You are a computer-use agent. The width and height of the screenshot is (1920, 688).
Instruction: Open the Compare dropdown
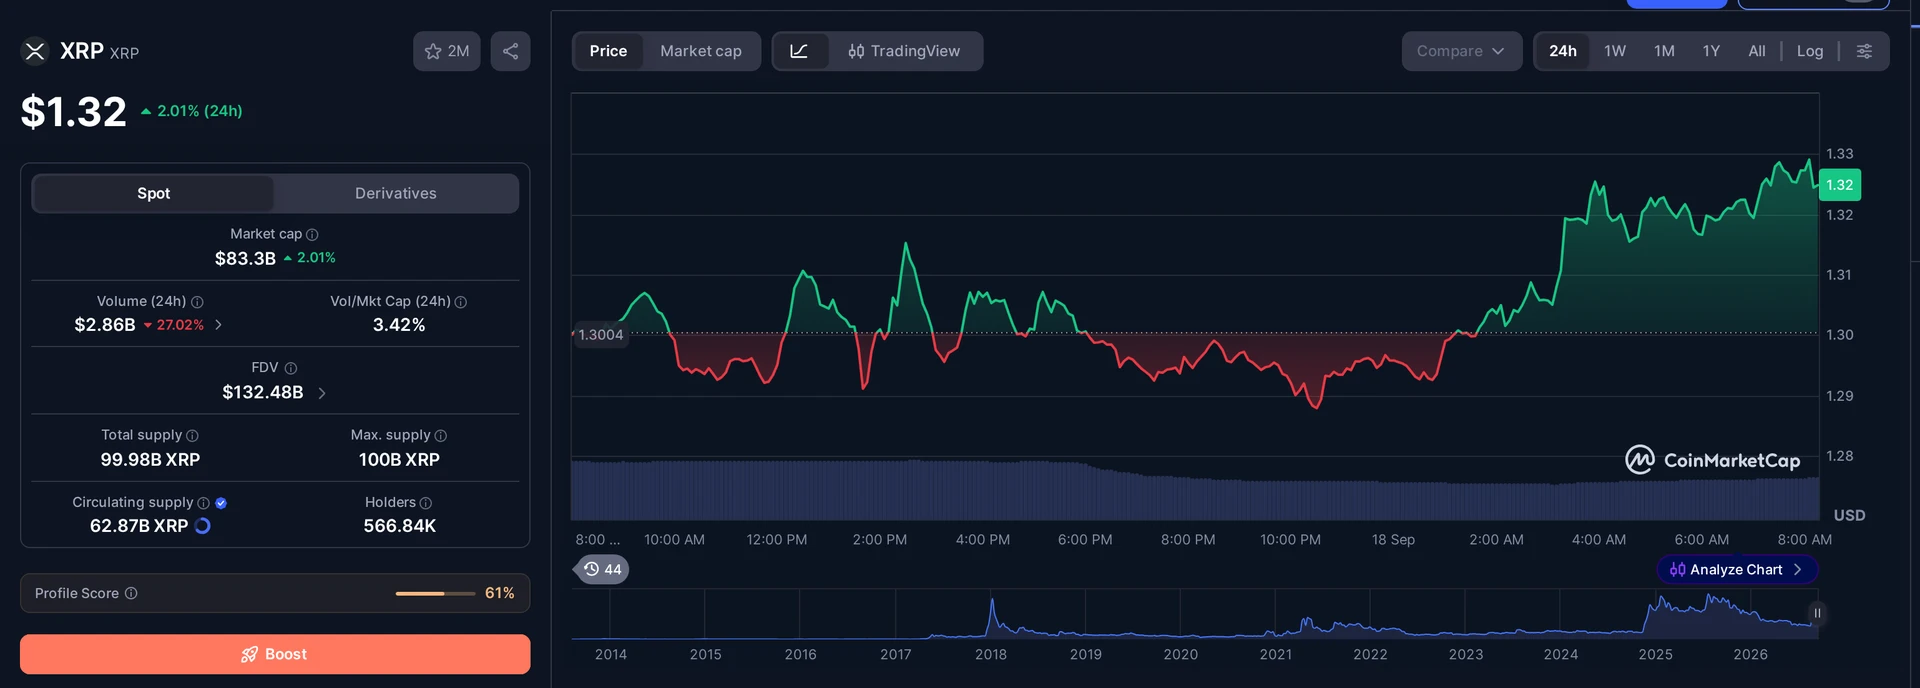[1461, 51]
